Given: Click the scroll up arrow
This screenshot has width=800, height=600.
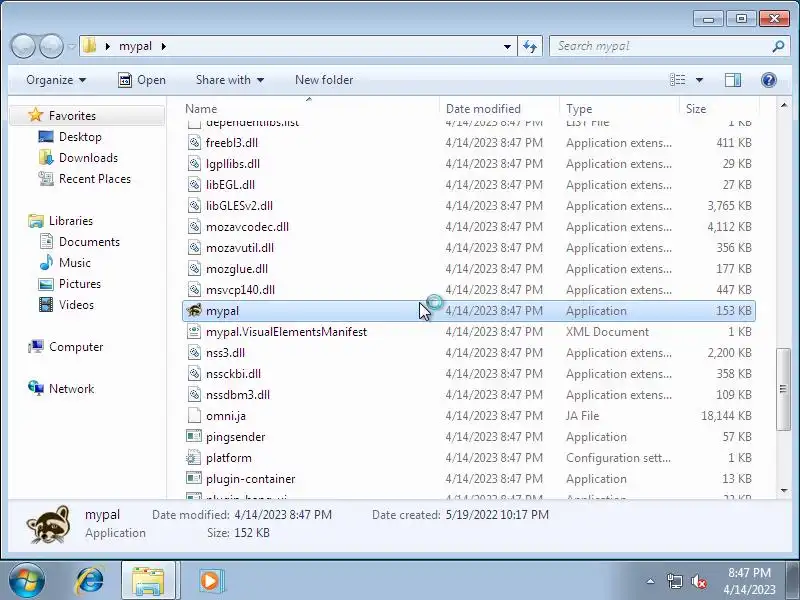Looking at the screenshot, I should tap(784, 106).
